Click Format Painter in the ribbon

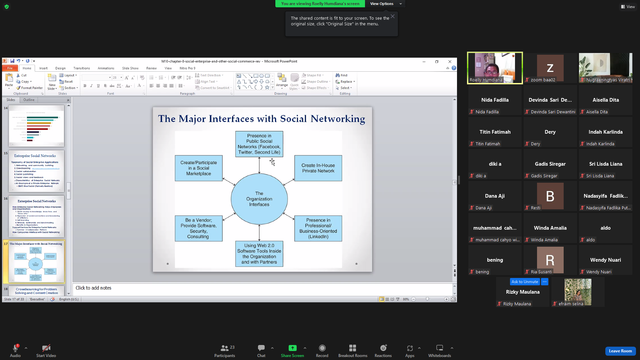(x=29, y=88)
